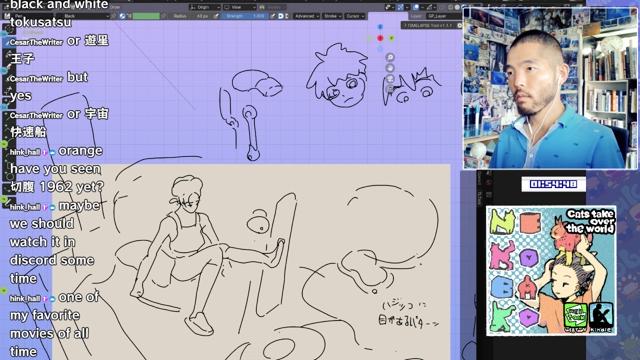Toggle the camera view gizmo icon

(x=390, y=79)
